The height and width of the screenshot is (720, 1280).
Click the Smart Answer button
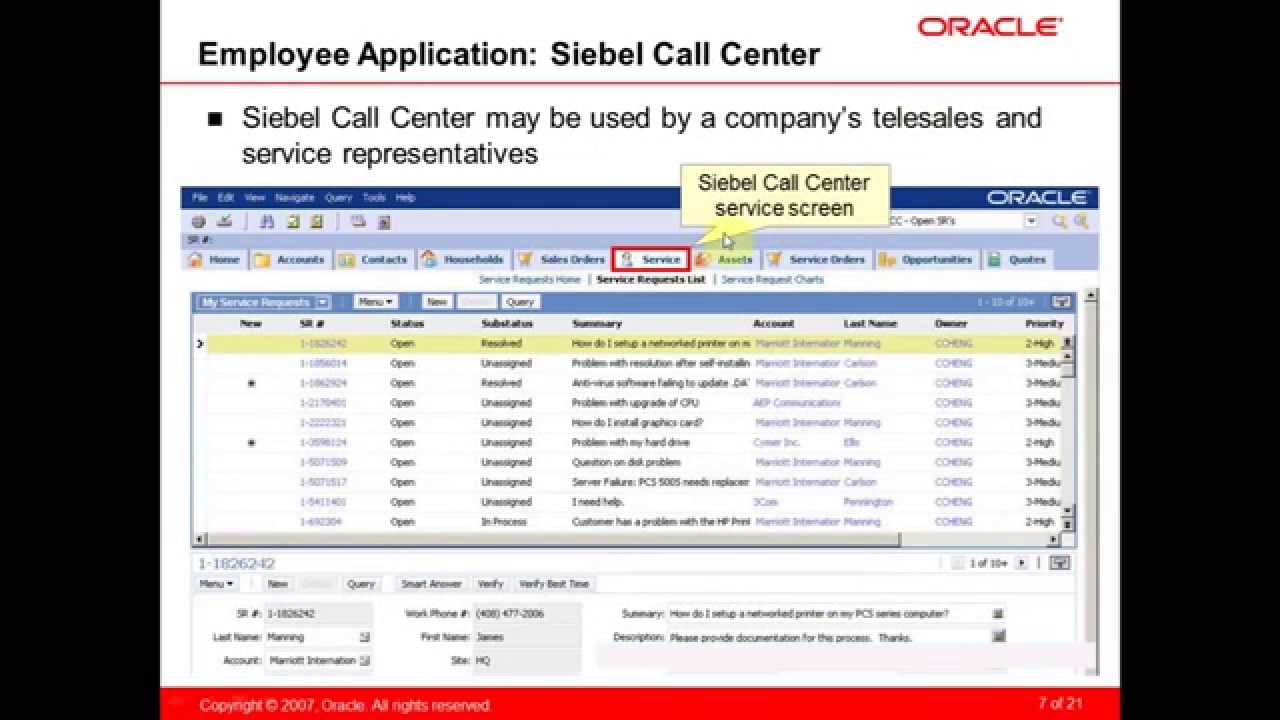click(431, 584)
